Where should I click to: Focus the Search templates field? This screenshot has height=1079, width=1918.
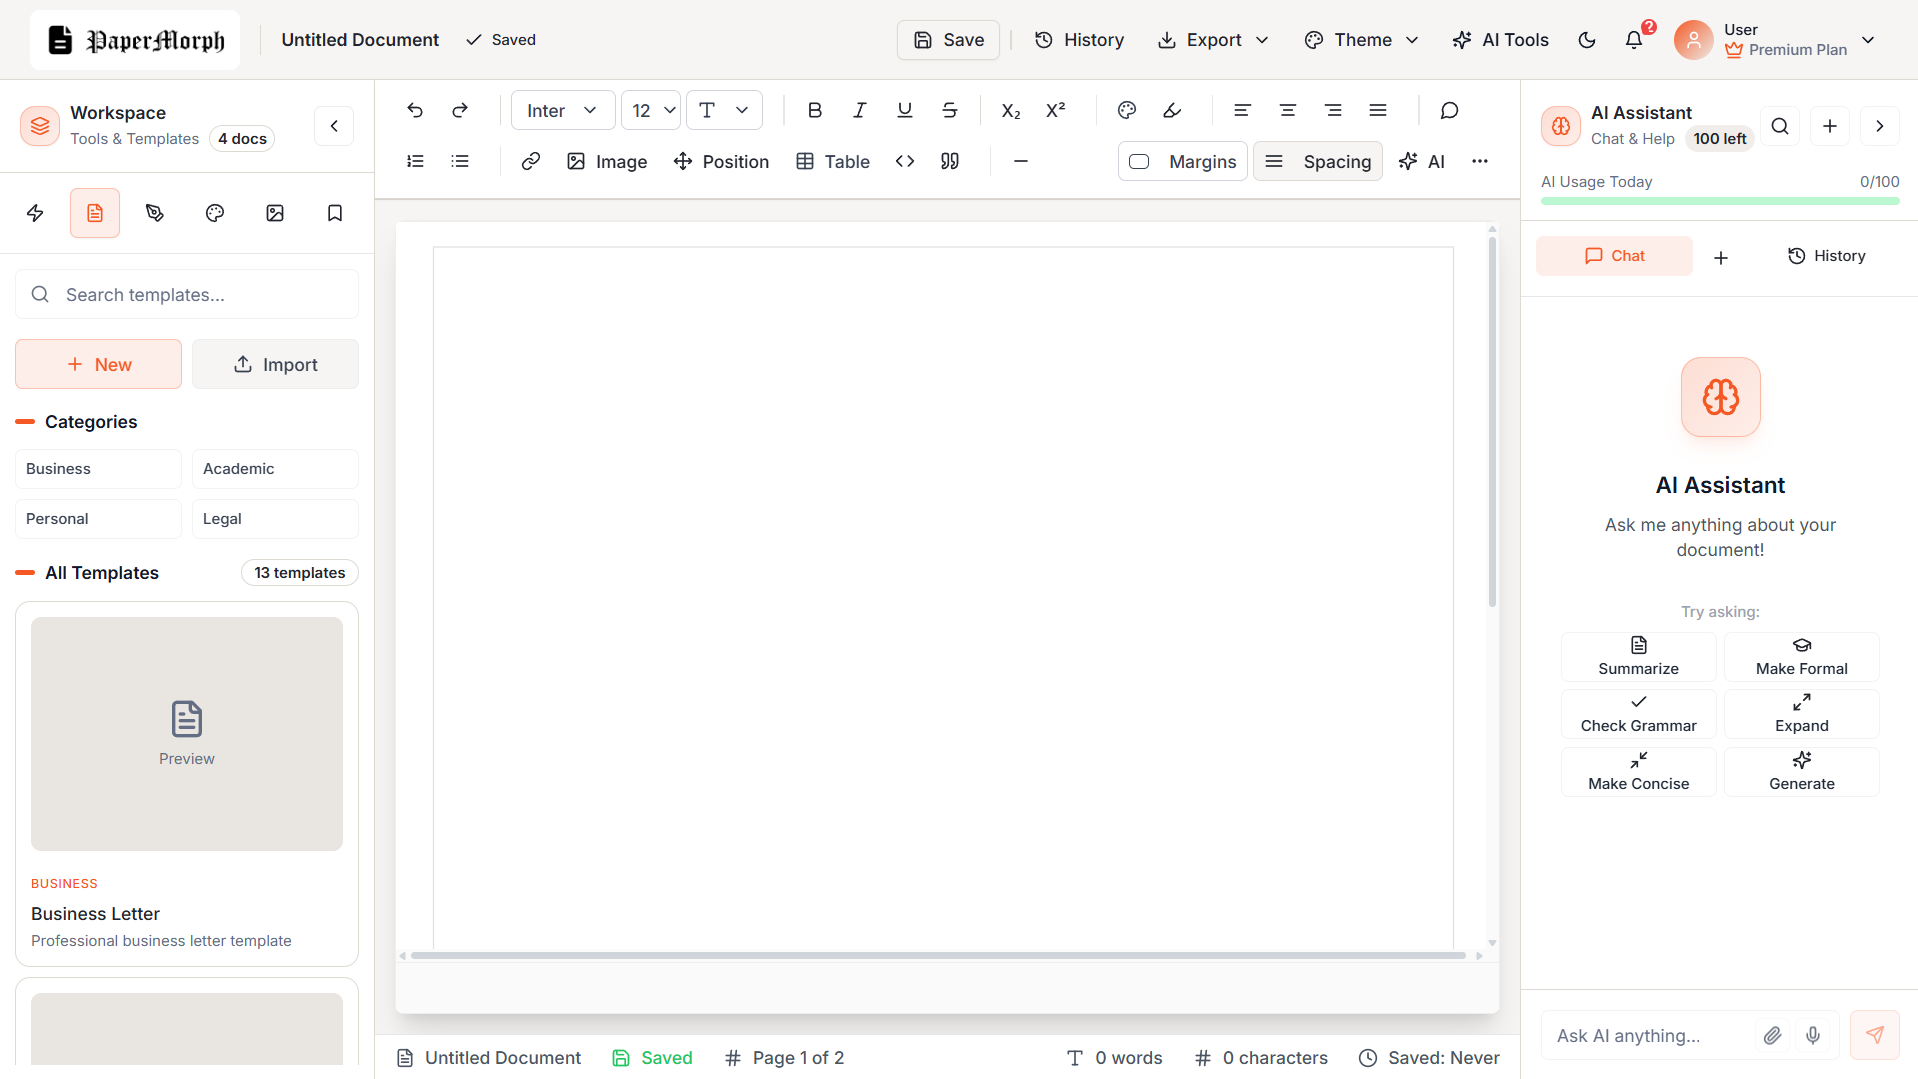coord(187,294)
